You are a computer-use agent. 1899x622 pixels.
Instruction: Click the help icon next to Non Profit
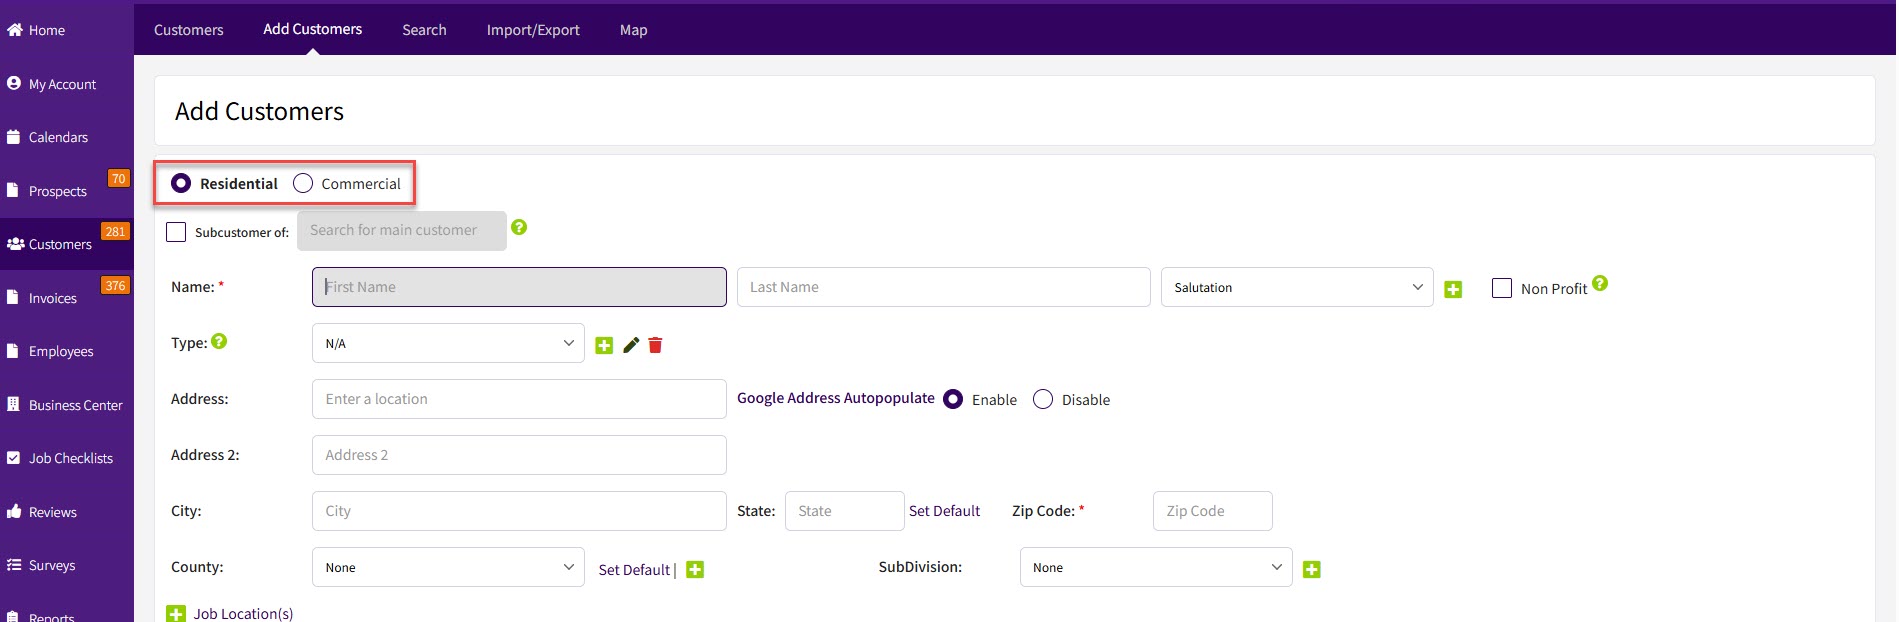[x=1600, y=283]
